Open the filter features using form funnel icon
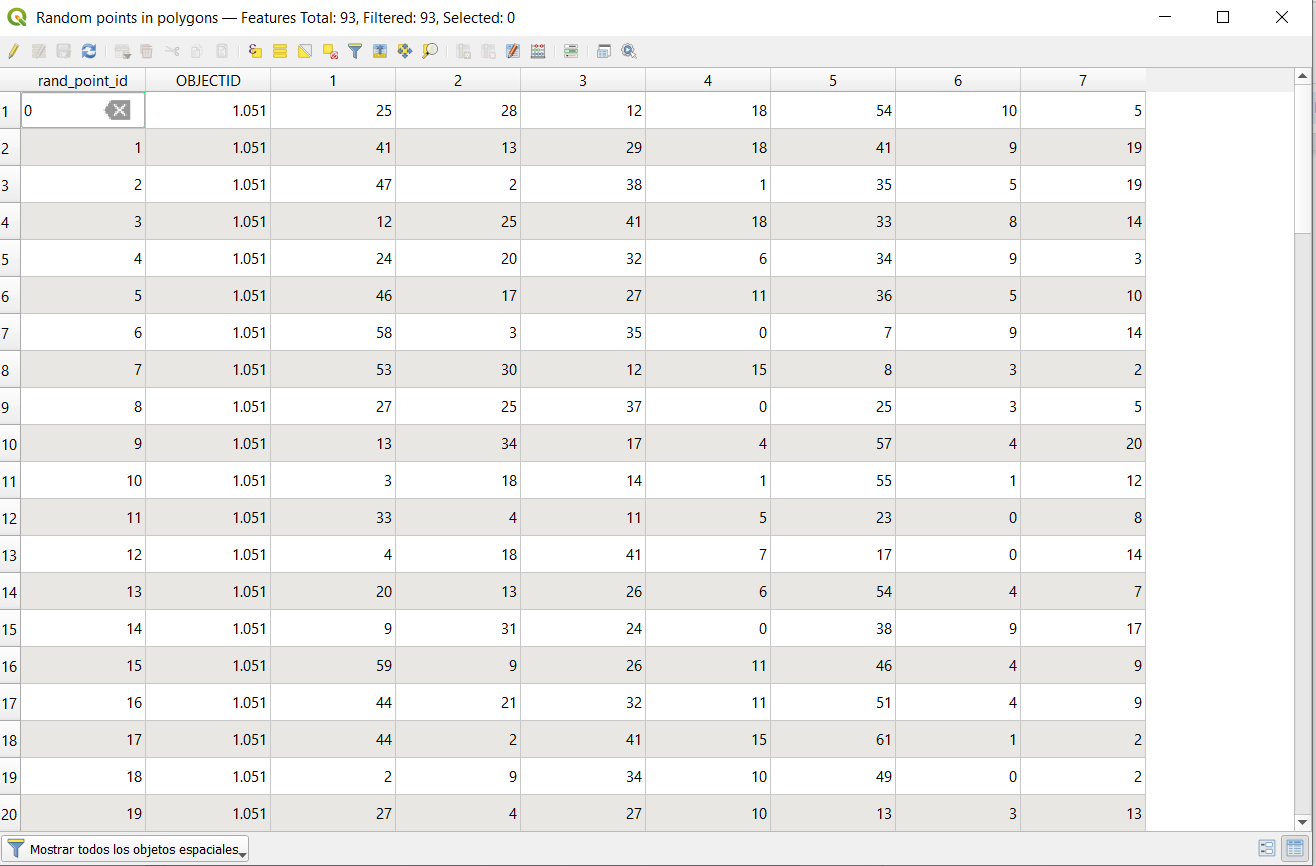The width and height of the screenshot is (1316, 866). pyautogui.click(x=355, y=51)
